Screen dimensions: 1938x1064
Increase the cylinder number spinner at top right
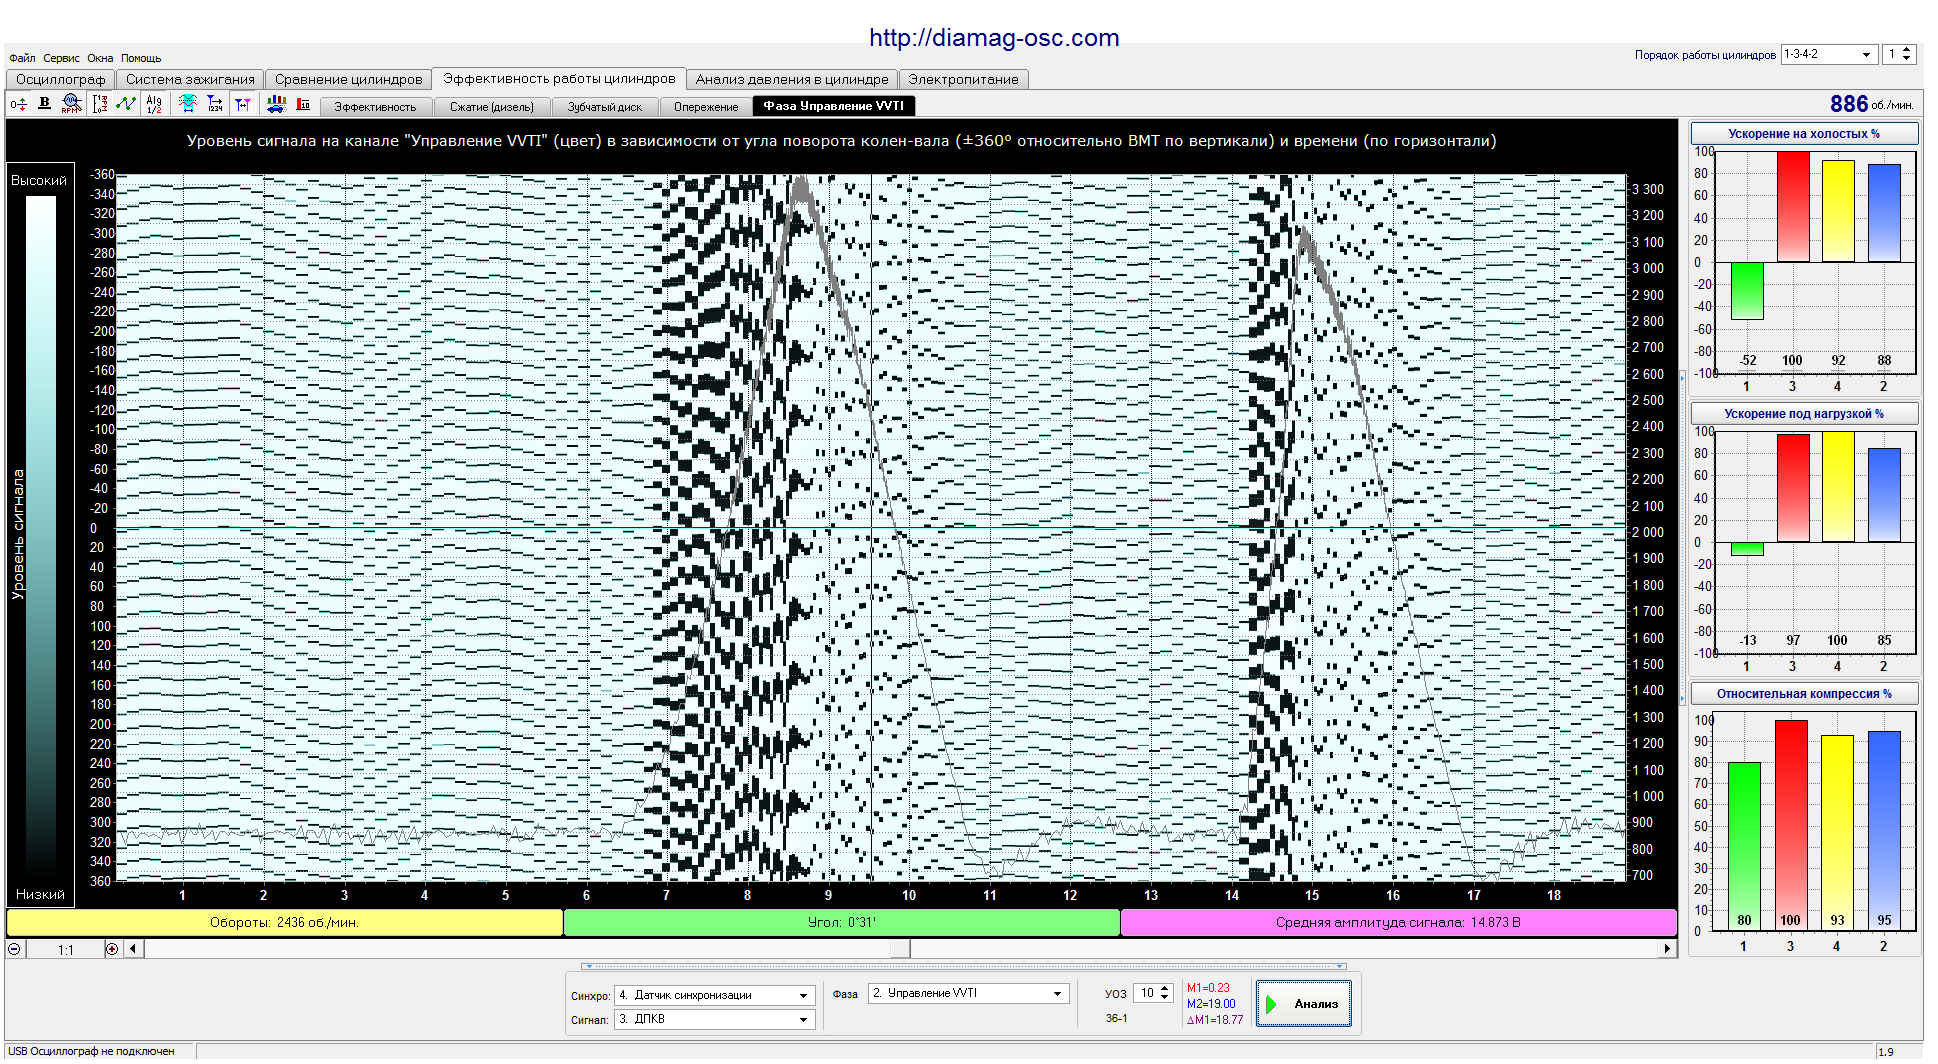coord(1907,50)
